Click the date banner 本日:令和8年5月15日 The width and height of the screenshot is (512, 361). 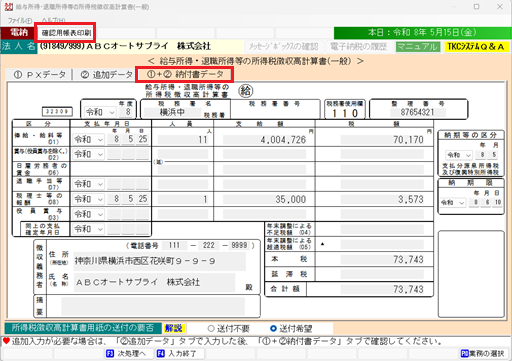pyautogui.click(x=422, y=33)
